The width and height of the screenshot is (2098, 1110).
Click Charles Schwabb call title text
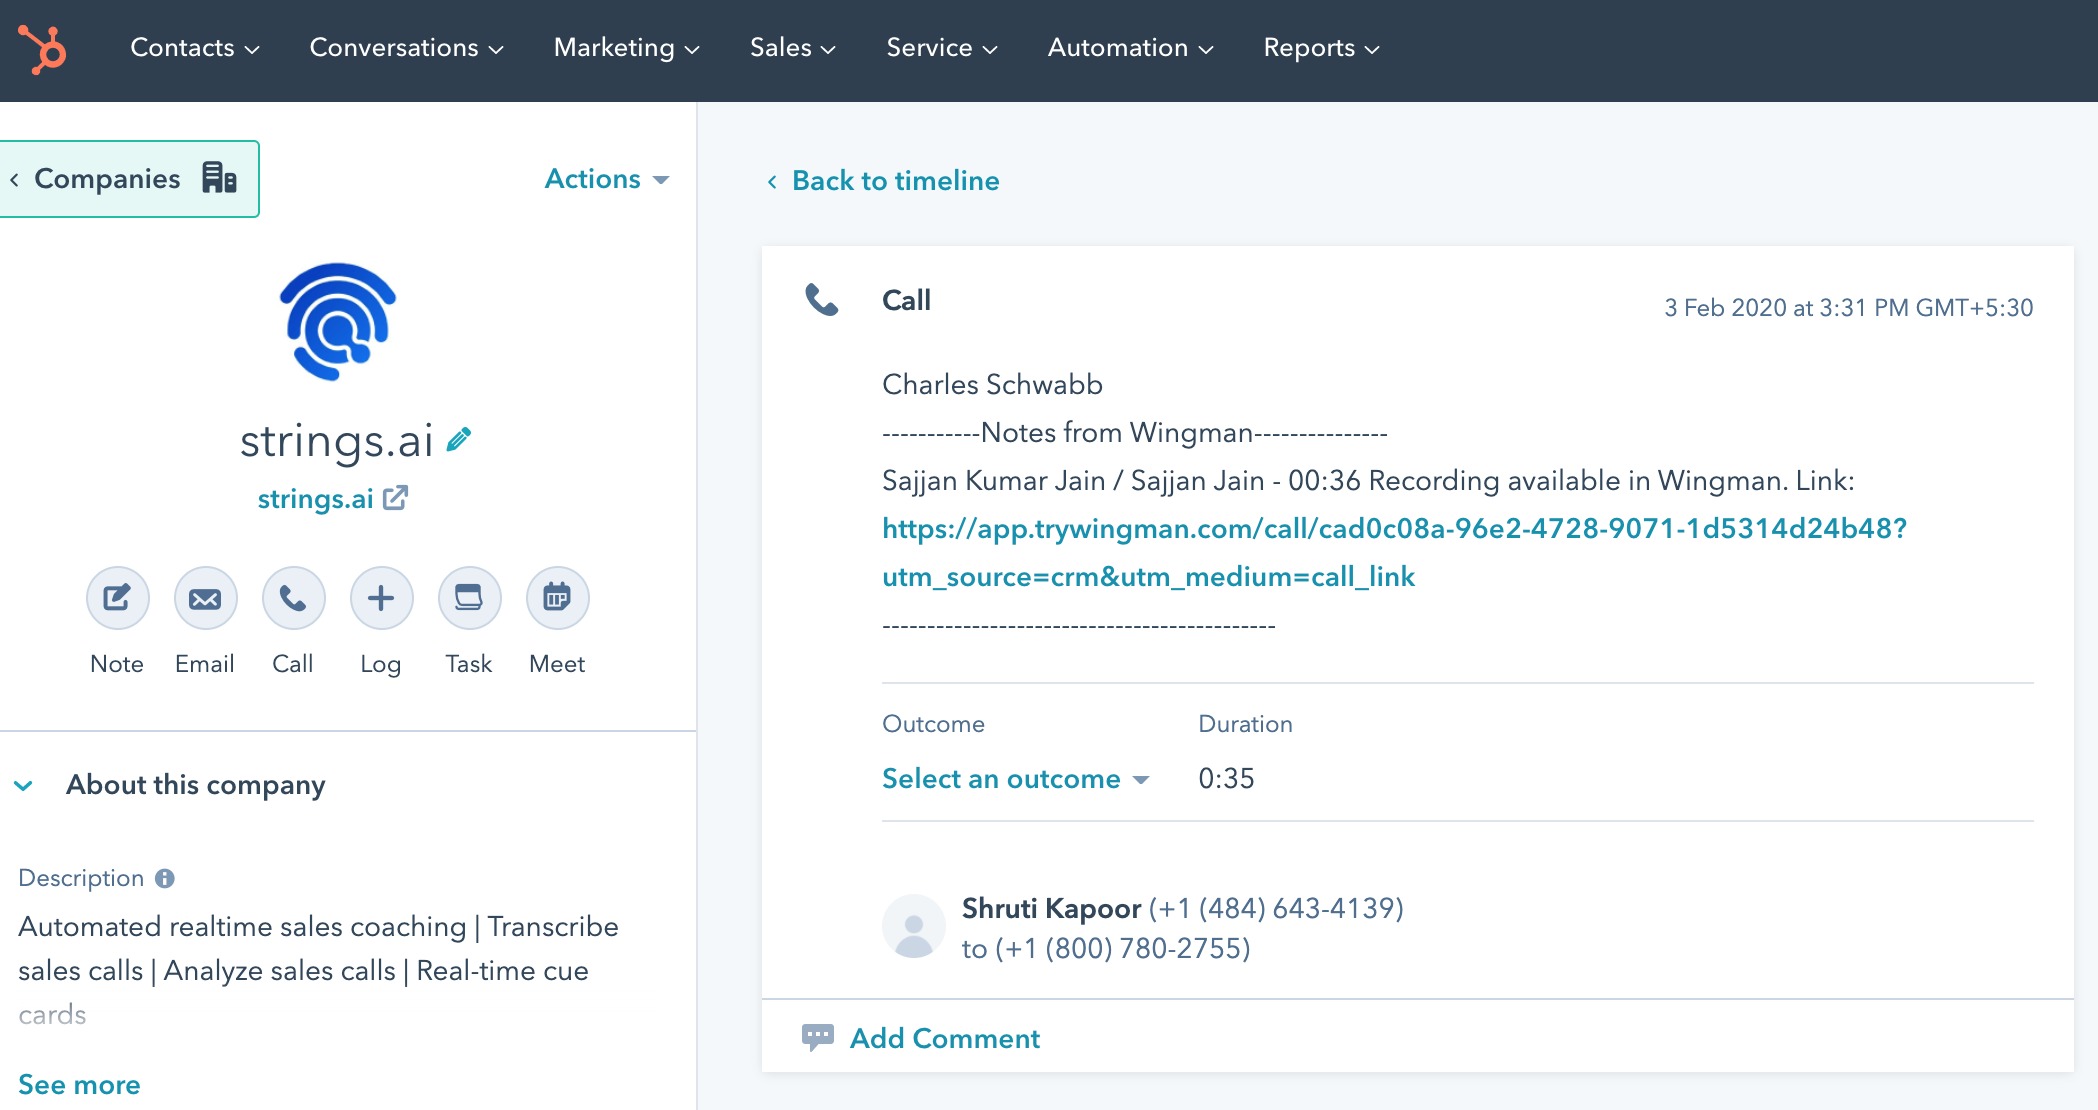click(992, 385)
